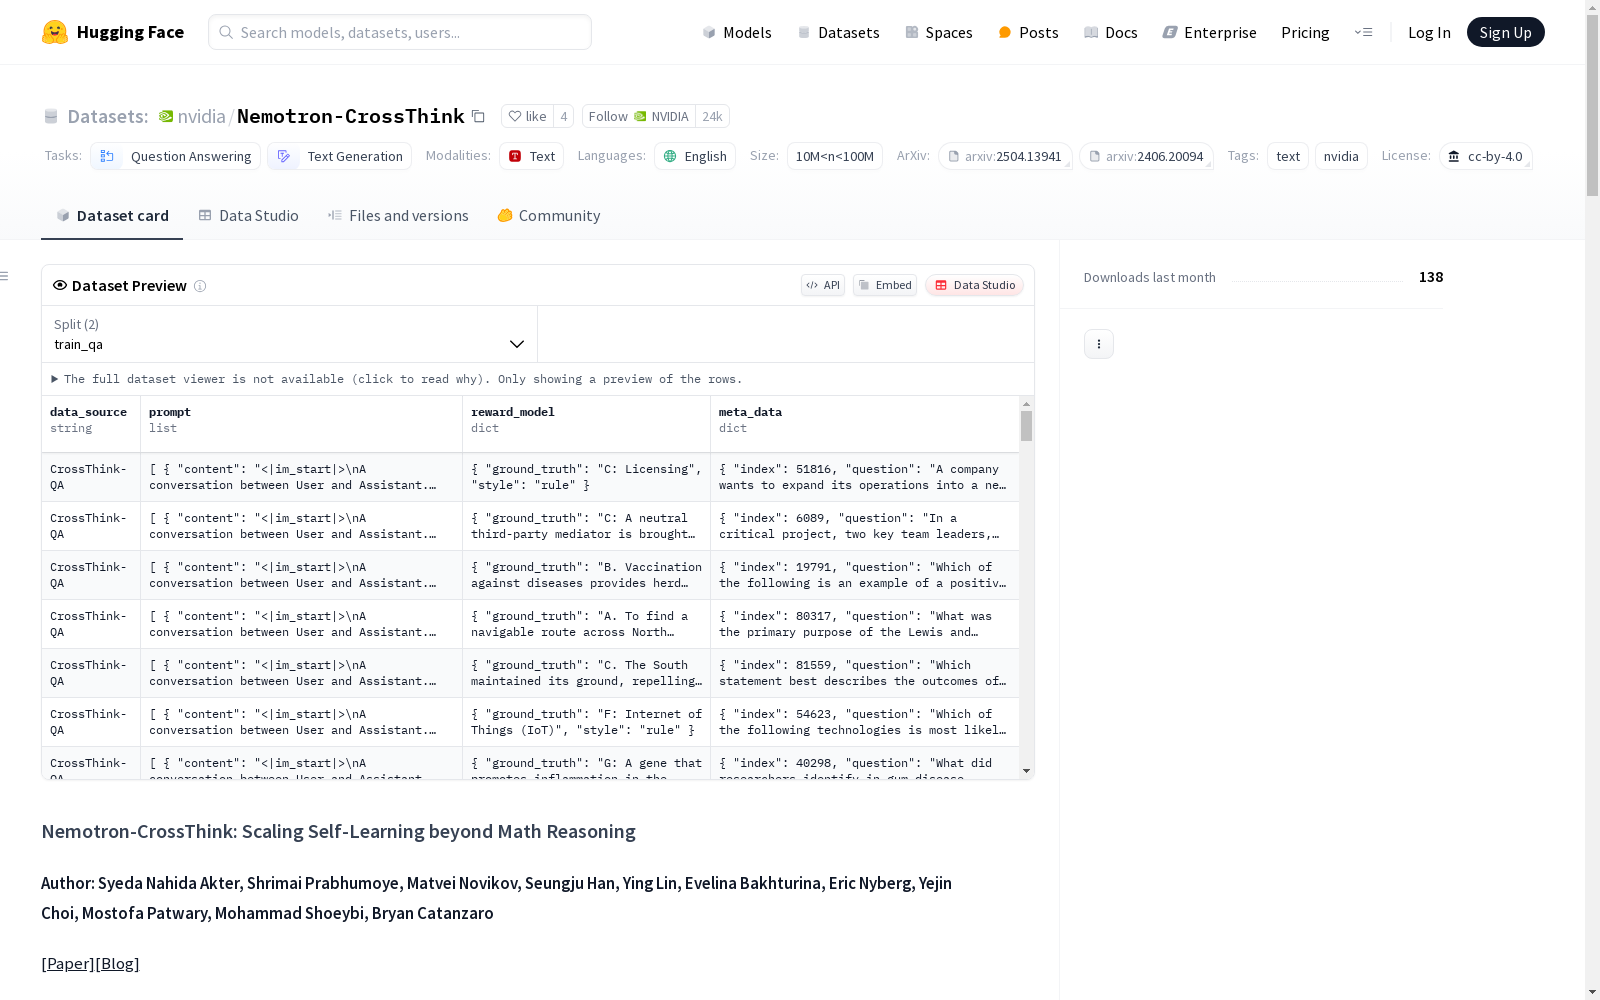Visit the Pricing page
This screenshot has height=1000, width=1600.
(1305, 32)
